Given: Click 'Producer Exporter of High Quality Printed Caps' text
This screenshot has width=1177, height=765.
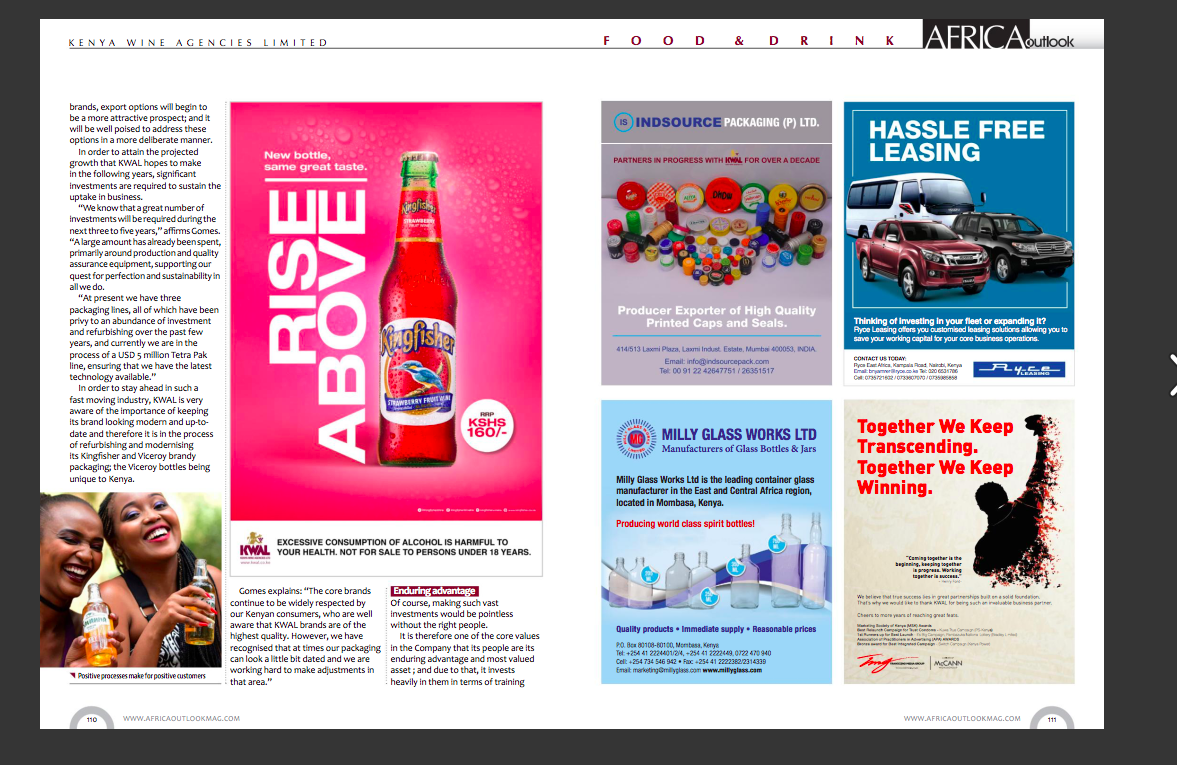Looking at the screenshot, I should click(717, 316).
